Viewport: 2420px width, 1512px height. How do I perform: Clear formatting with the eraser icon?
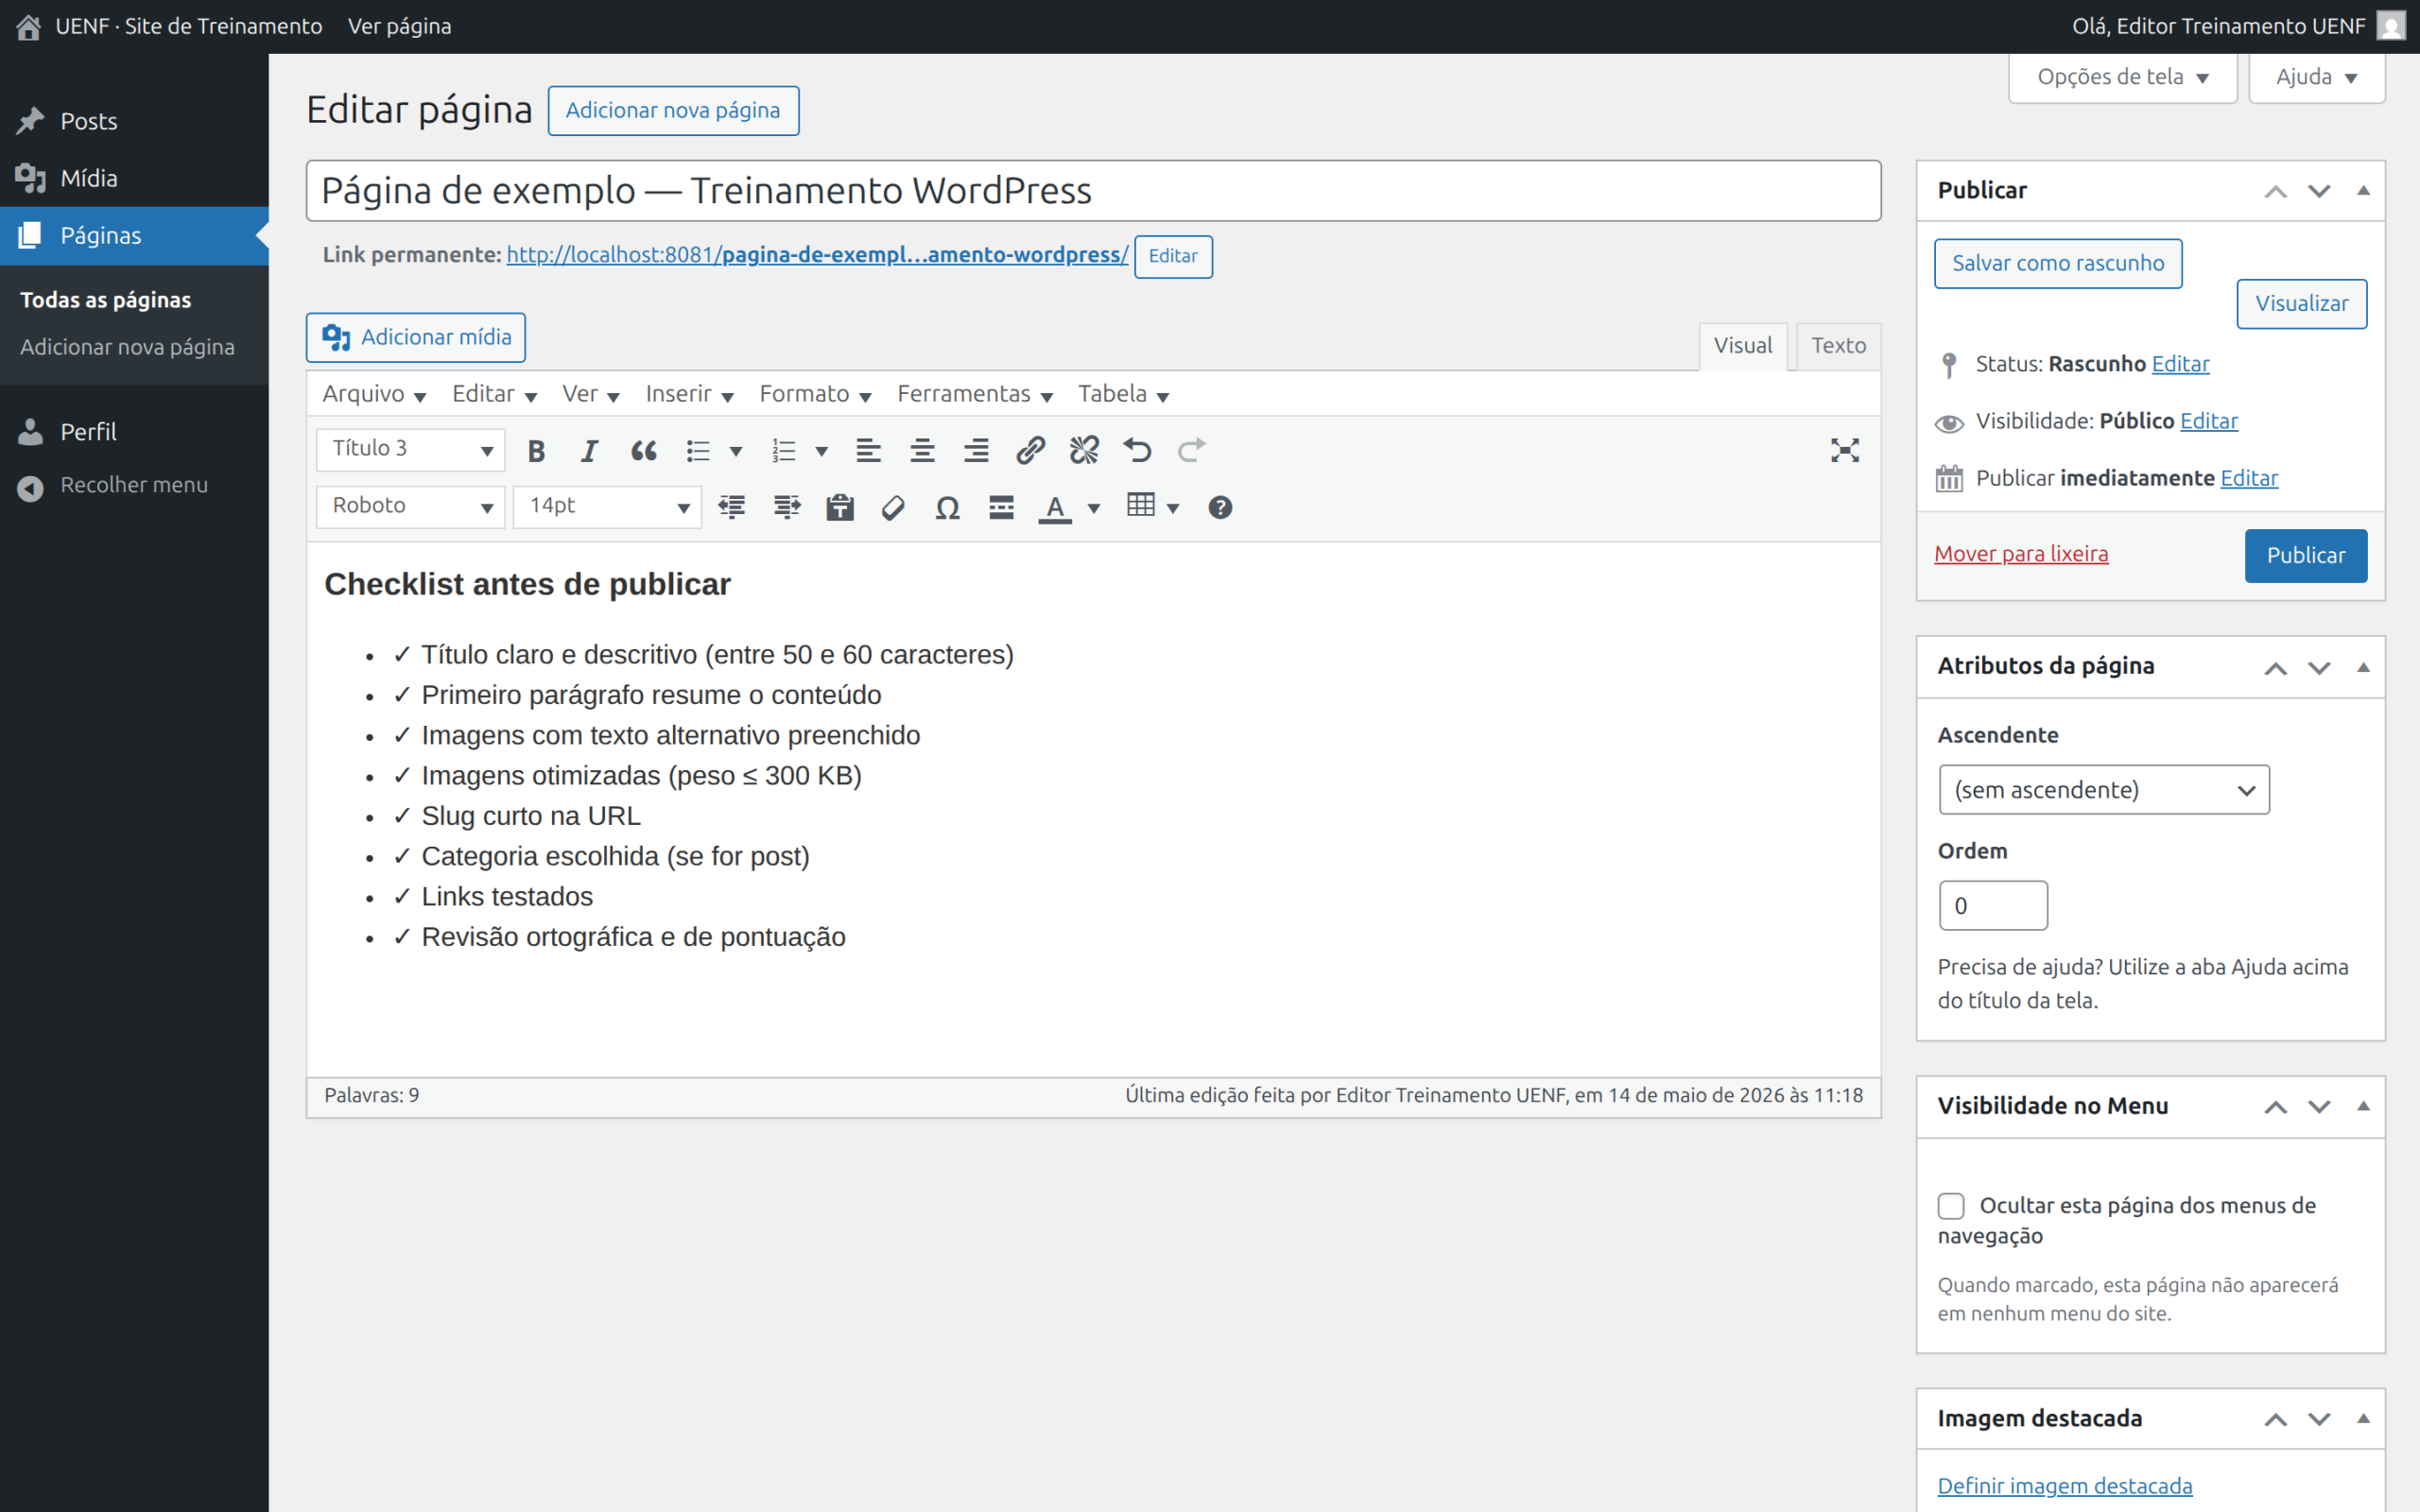tap(894, 508)
